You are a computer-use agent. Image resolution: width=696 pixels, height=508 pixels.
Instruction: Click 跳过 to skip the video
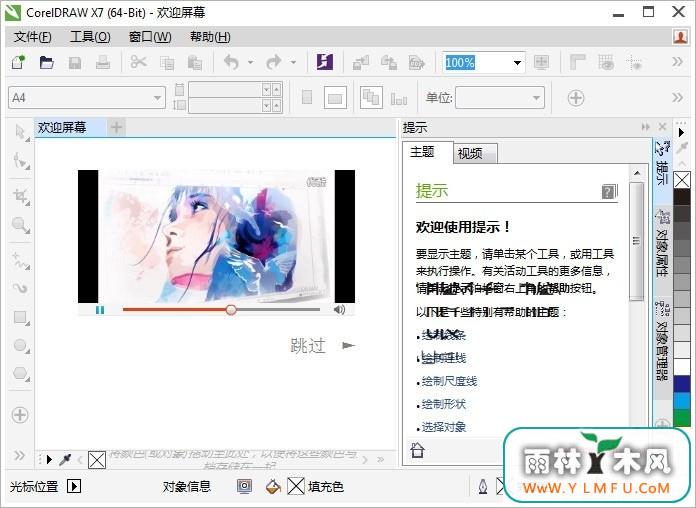coord(308,345)
